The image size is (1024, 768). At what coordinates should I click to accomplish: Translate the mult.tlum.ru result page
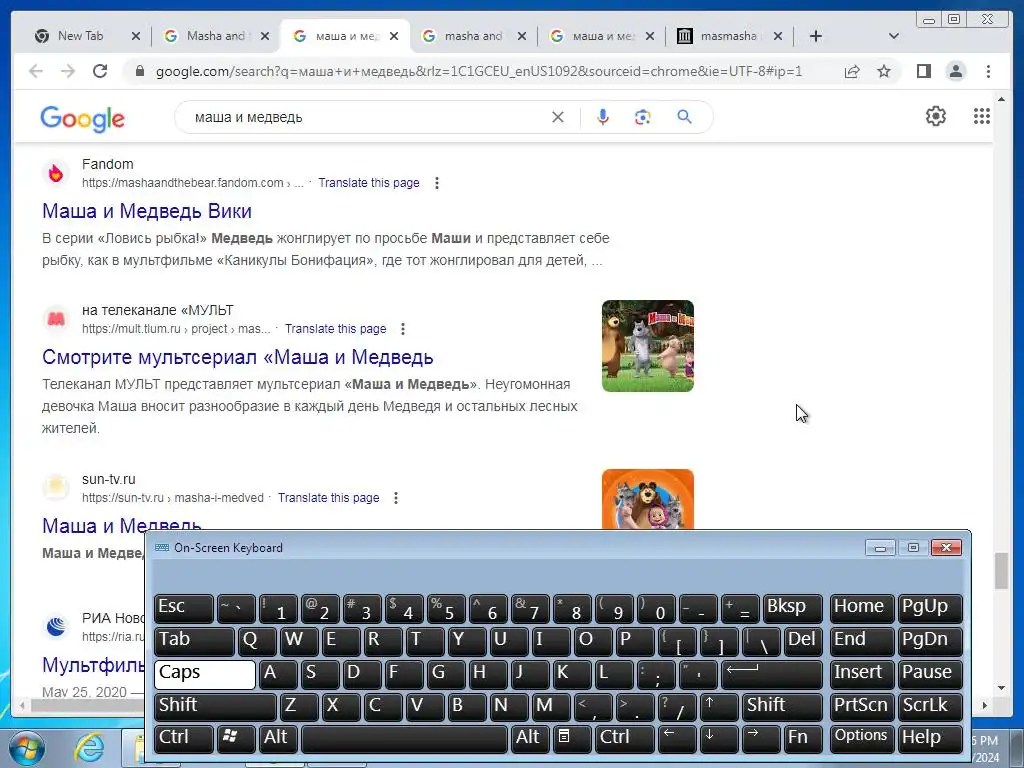[x=336, y=328]
